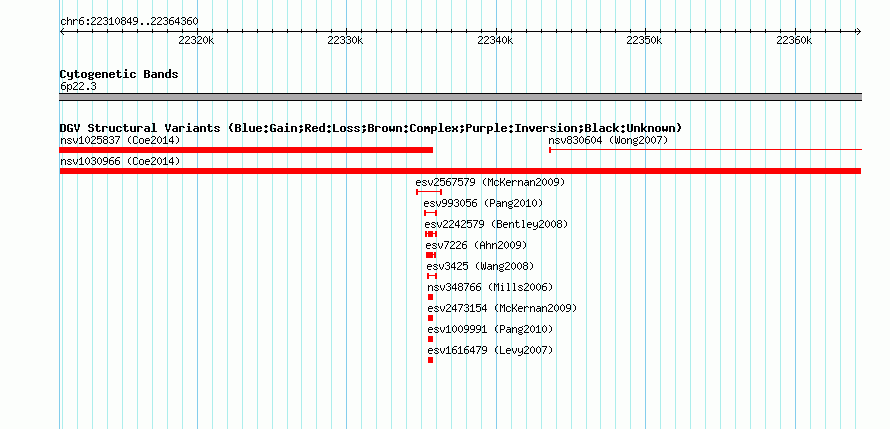Click the chr6:22310849..22364360 coordinates label
This screenshot has width=890, height=429.
coord(129,22)
